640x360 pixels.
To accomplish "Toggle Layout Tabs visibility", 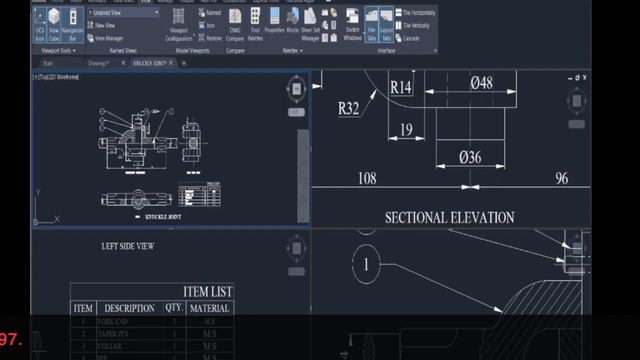I will [x=386, y=25].
